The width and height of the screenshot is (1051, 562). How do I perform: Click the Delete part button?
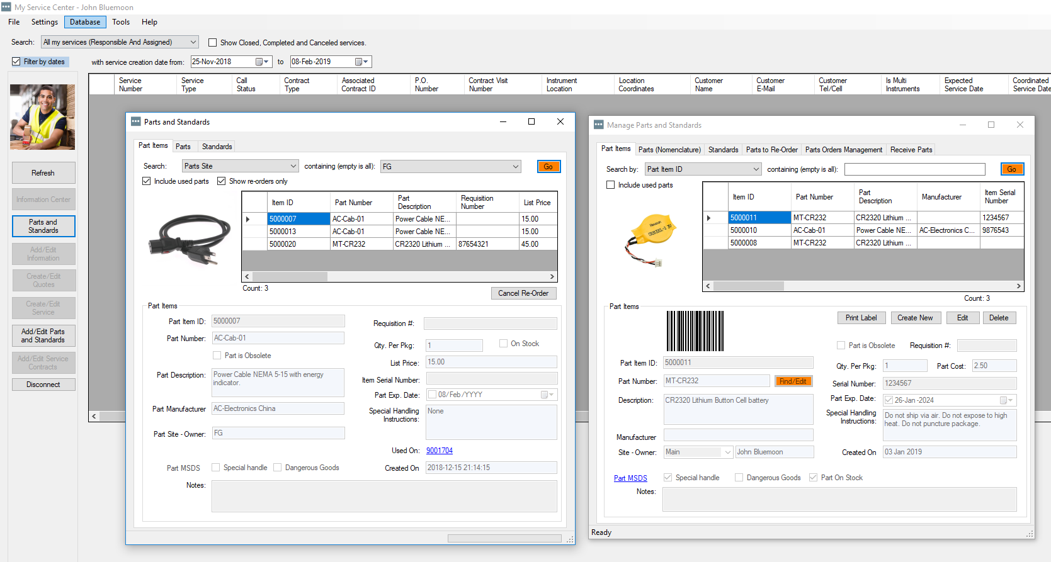coord(999,318)
